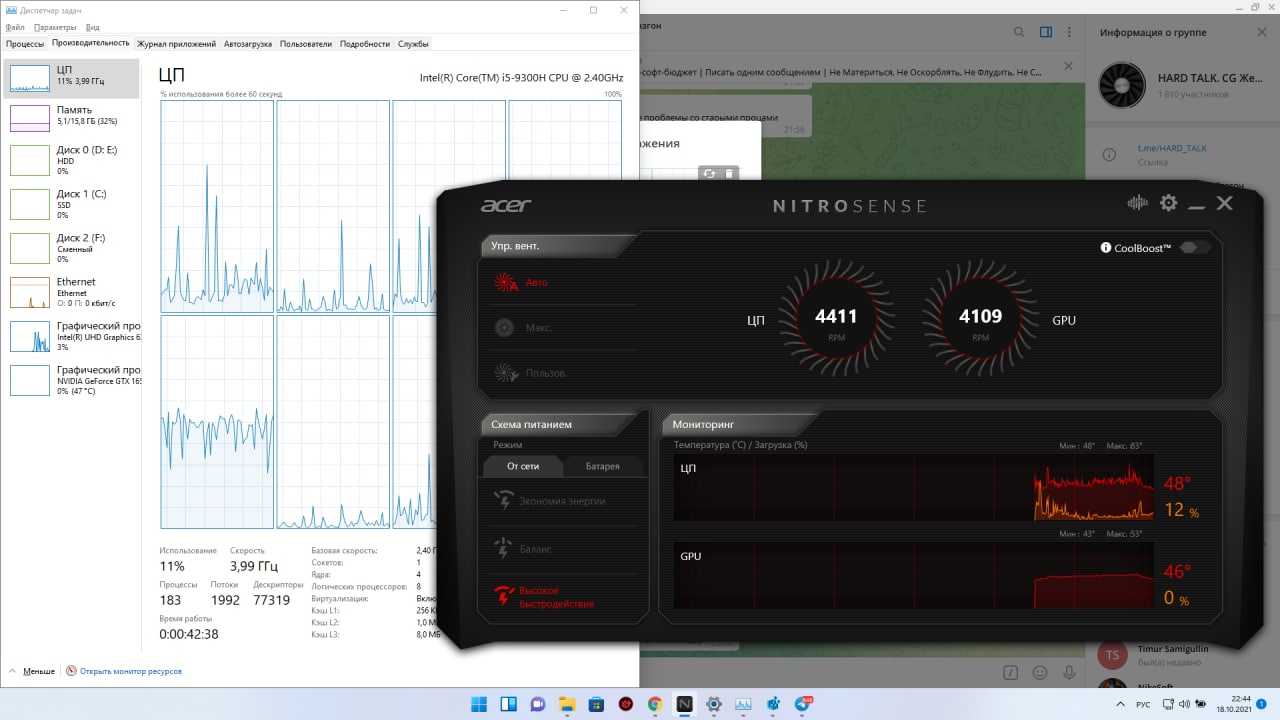
Task: Open Chat icon on taskbar
Action: pyautogui.click(x=537, y=704)
